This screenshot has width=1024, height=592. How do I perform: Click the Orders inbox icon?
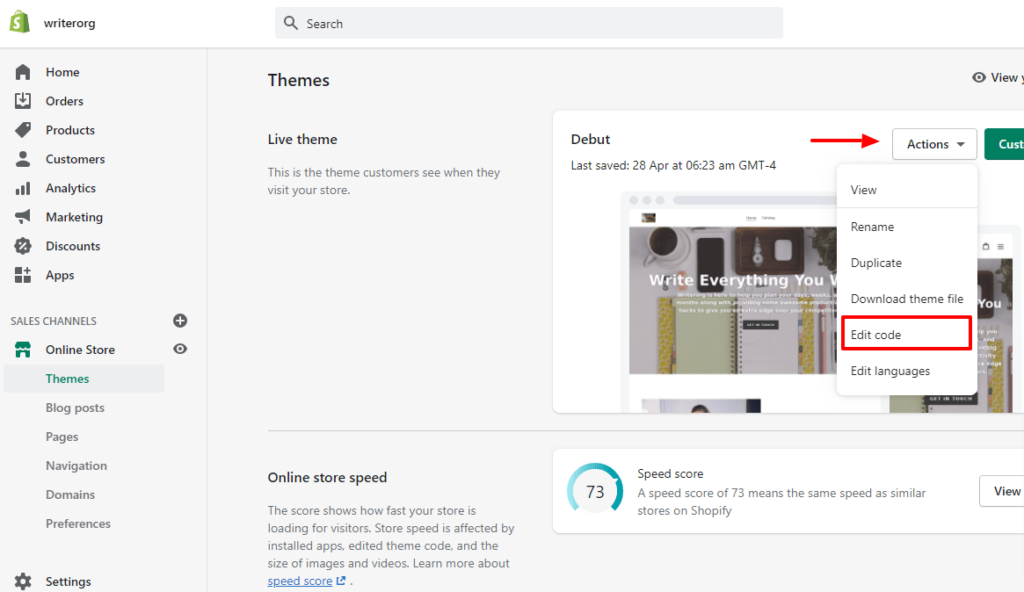(23, 101)
